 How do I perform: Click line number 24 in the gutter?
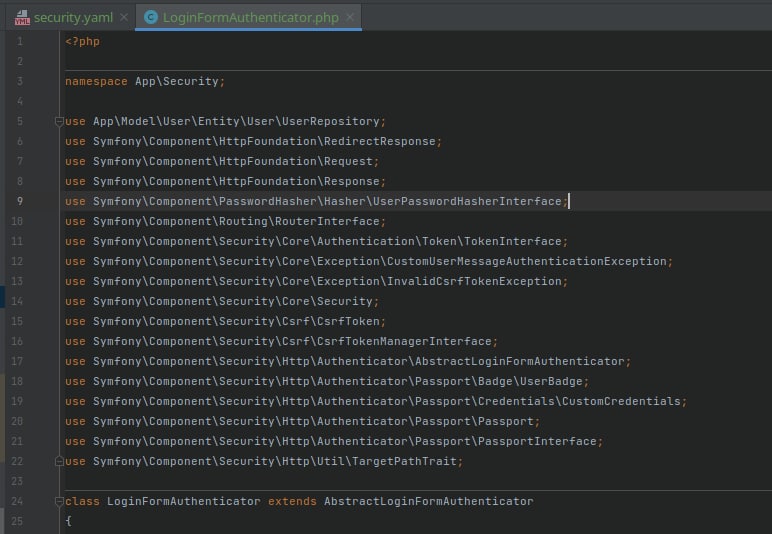click(19, 501)
